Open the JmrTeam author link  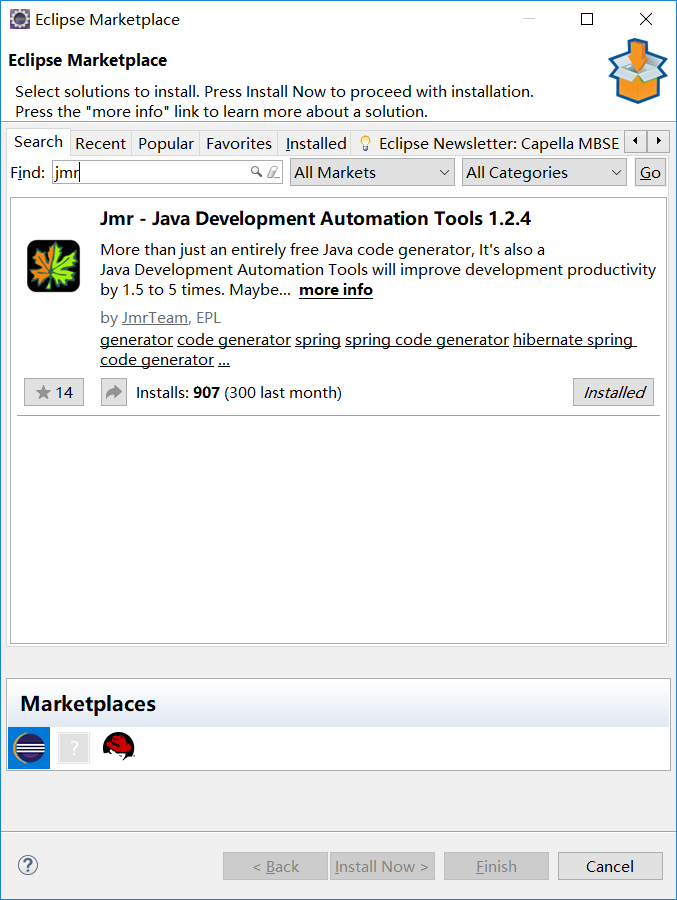coord(154,317)
